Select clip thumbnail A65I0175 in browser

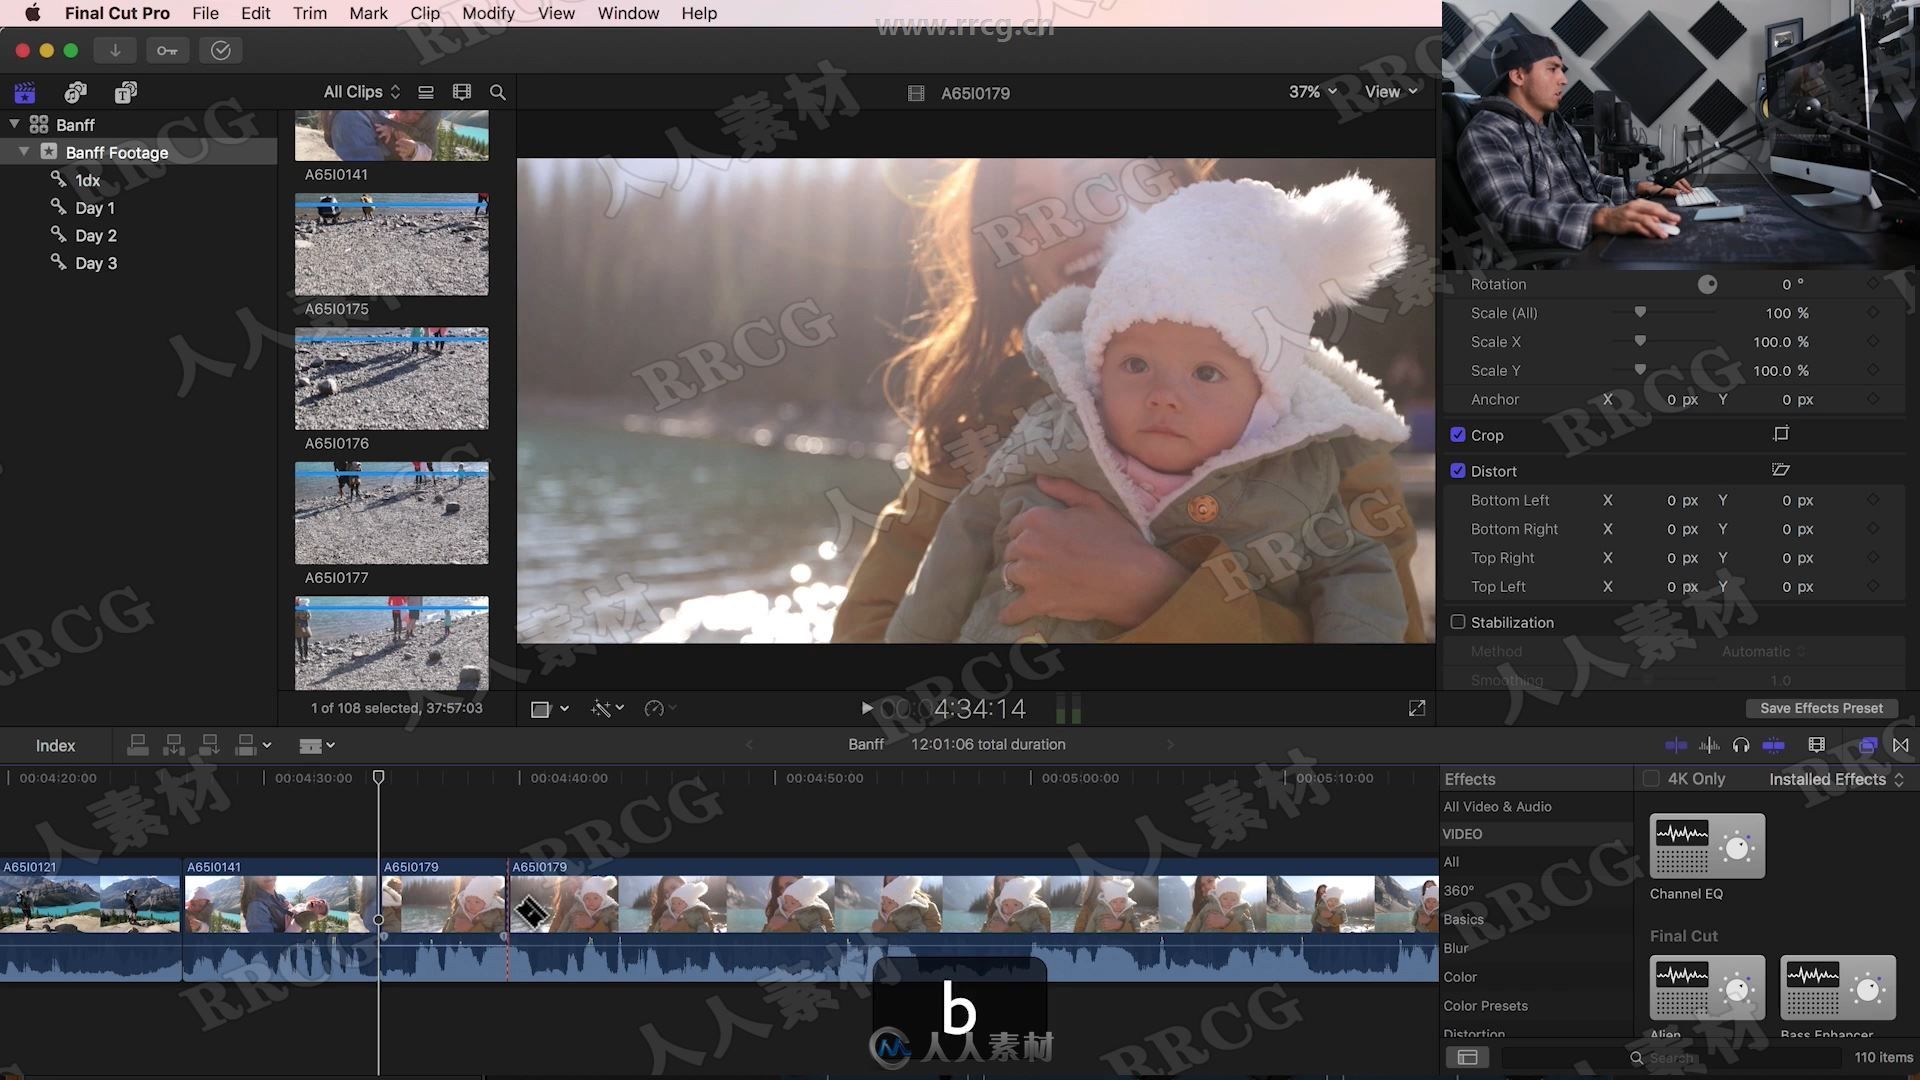click(392, 244)
